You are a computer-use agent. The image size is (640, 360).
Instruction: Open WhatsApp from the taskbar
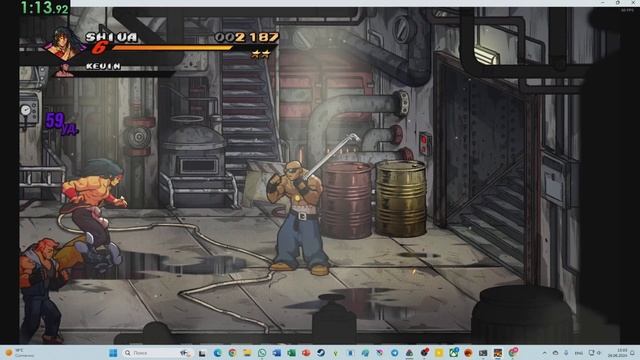(262, 353)
